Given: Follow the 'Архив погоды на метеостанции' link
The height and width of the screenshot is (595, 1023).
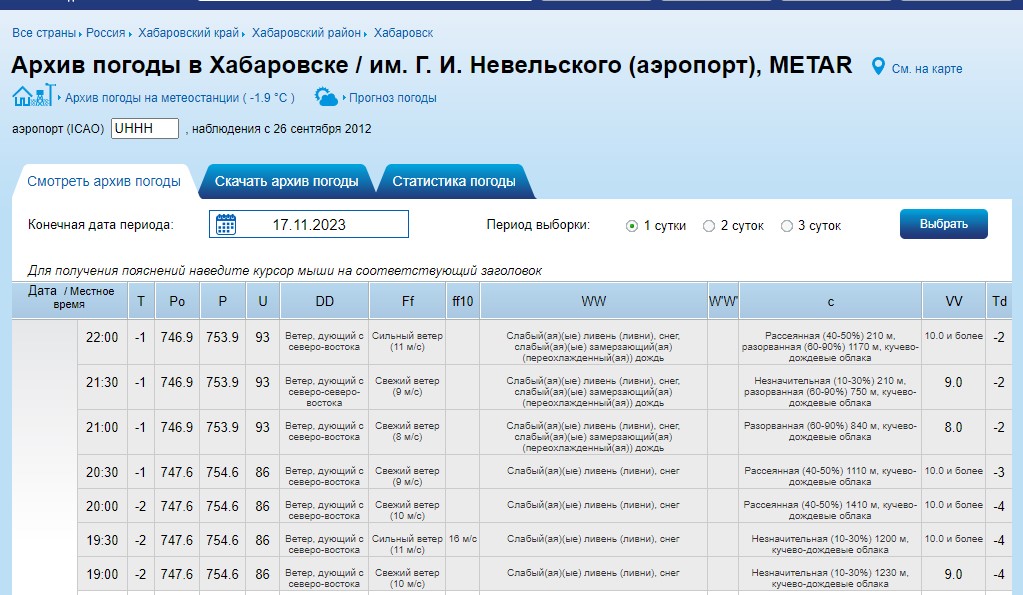Looking at the screenshot, I should [150, 99].
